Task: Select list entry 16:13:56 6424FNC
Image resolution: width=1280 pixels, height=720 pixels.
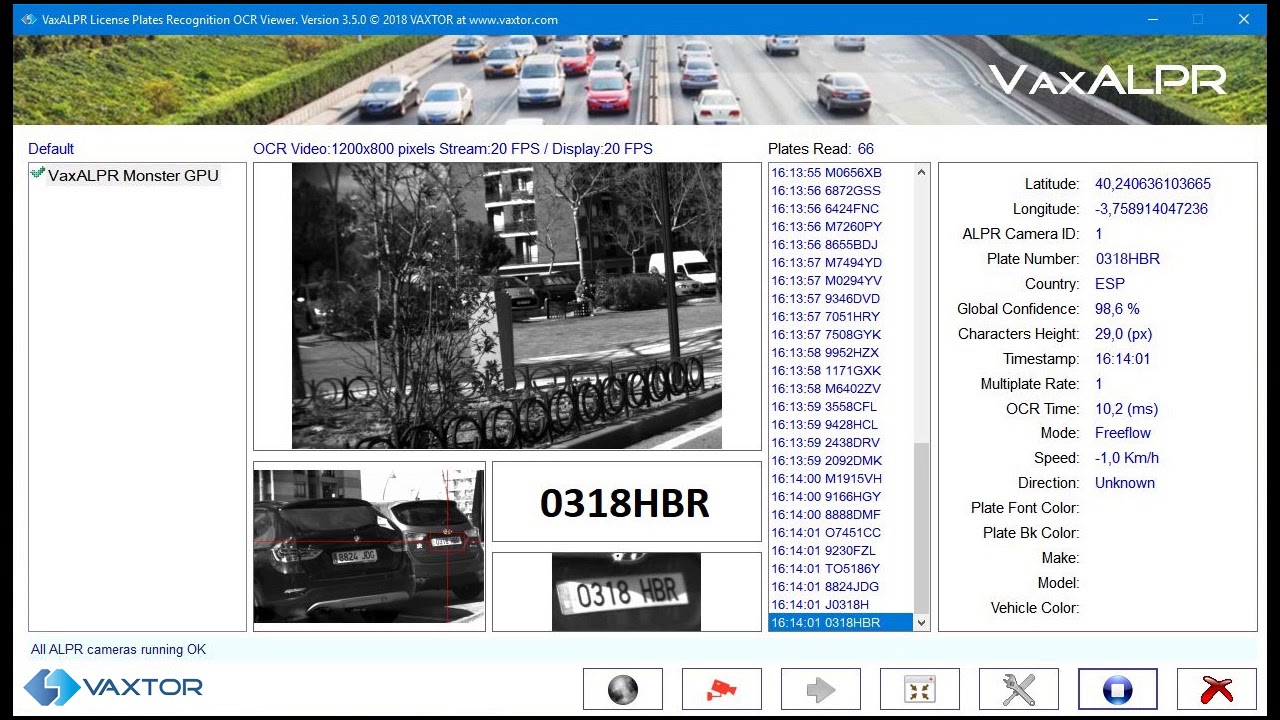Action: click(841, 208)
